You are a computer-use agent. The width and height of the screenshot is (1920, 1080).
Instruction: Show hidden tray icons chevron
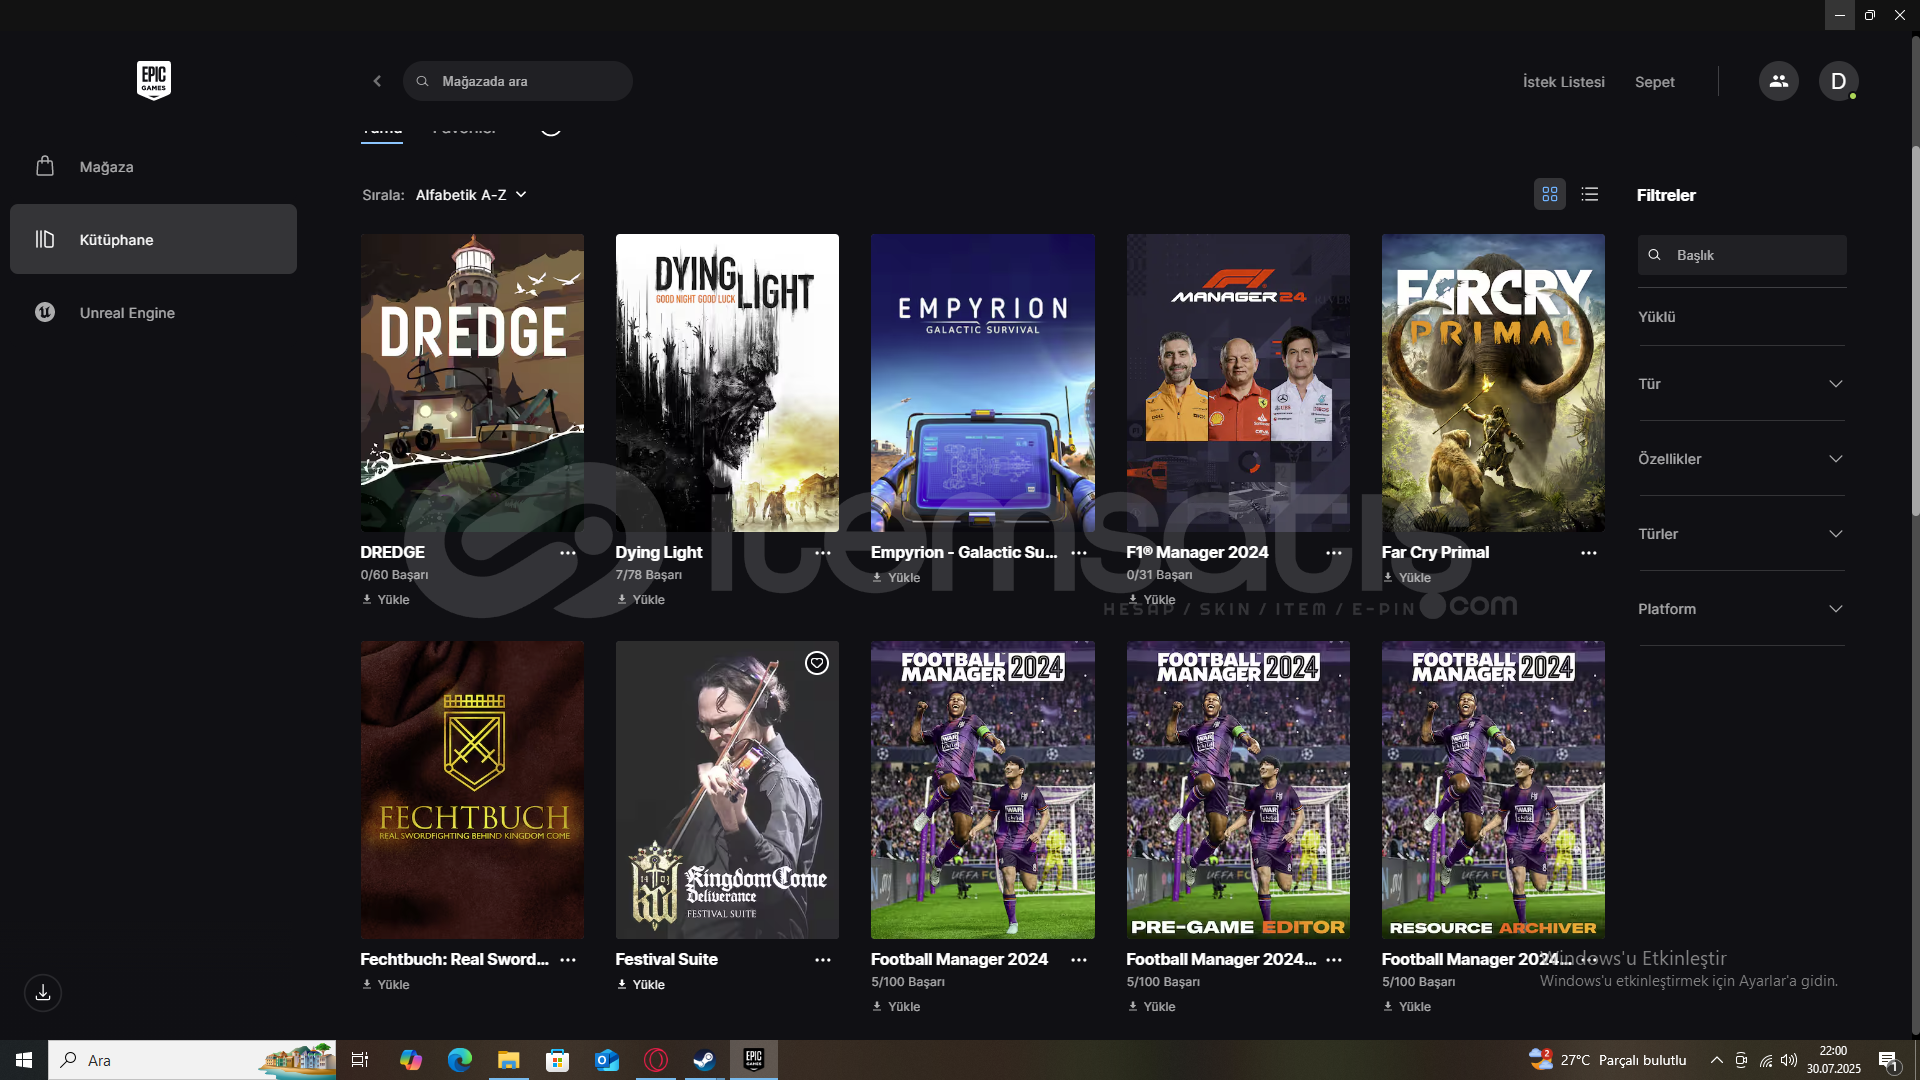click(1716, 1060)
